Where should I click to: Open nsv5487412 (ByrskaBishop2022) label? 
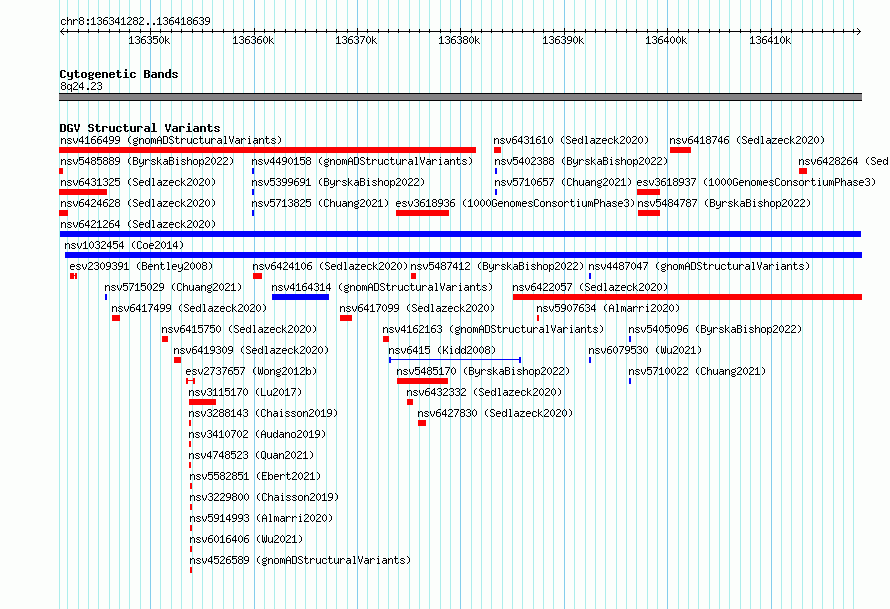click(x=497, y=266)
